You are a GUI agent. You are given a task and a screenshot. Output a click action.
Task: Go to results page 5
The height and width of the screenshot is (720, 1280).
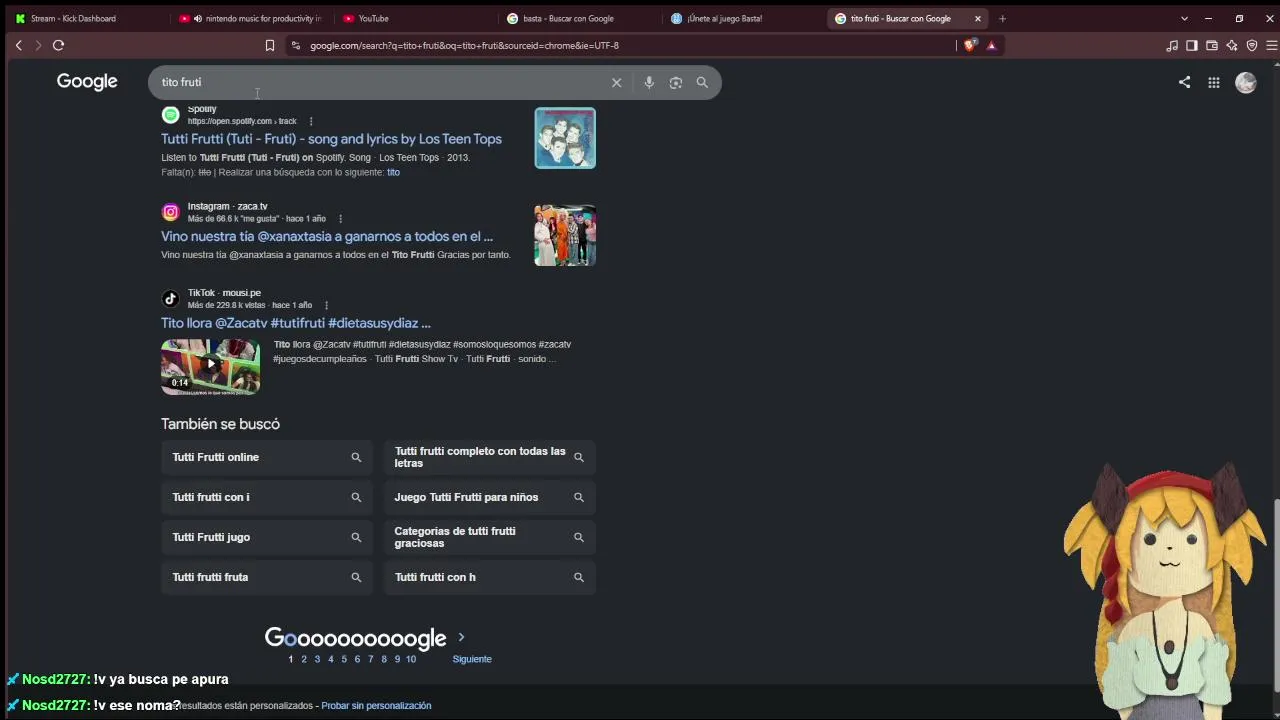(344, 659)
